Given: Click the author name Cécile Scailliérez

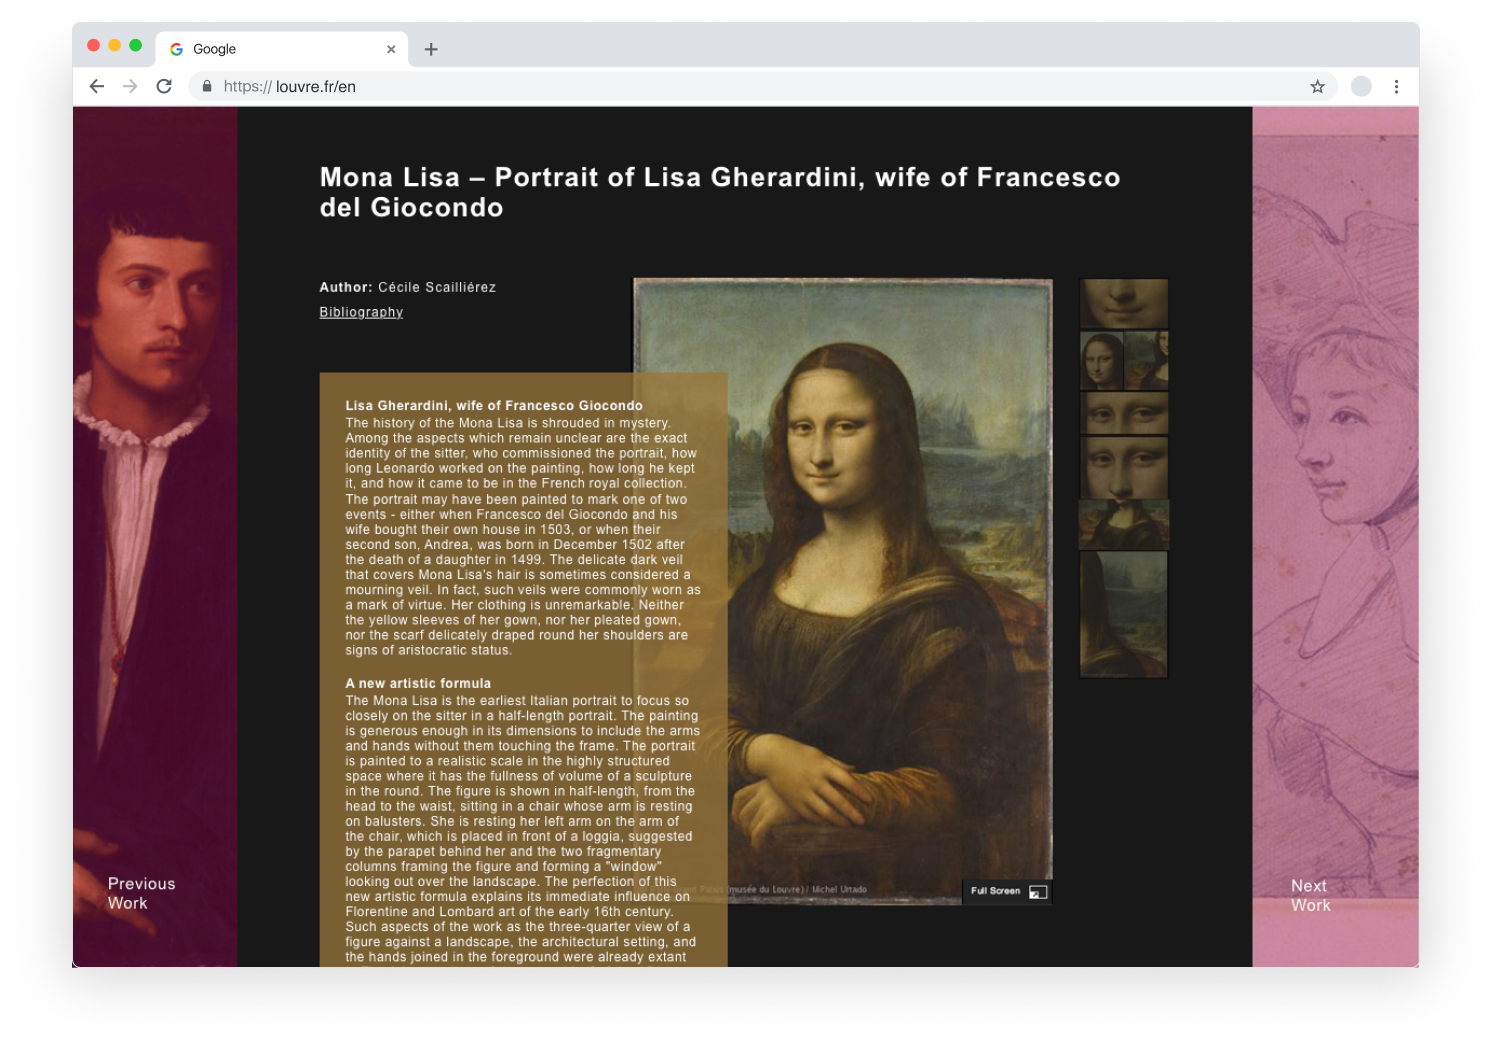Looking at the screenshot, I should tap(437, 287).
